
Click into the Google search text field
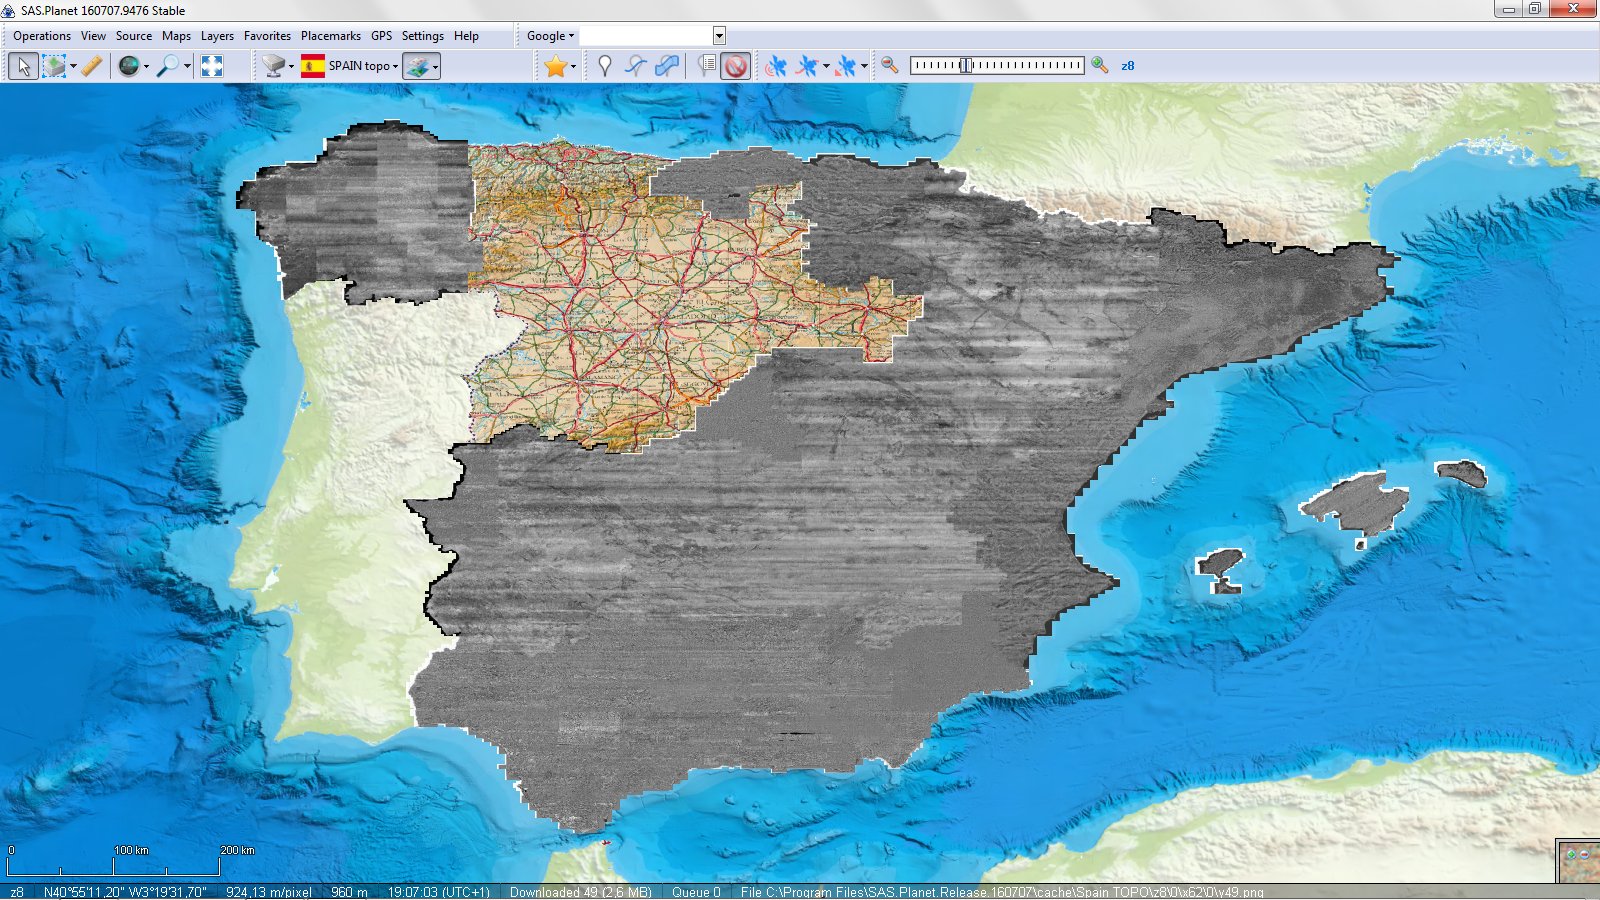pos(646,36)
